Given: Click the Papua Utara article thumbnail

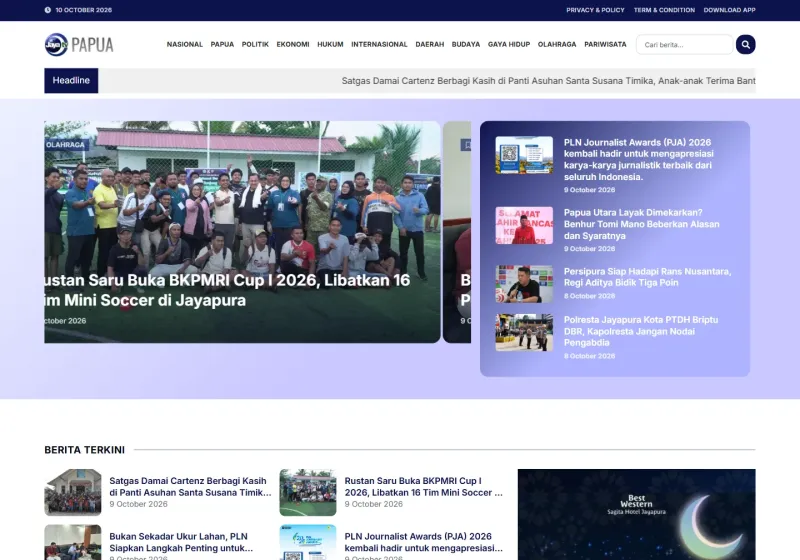Looking at the screenshot, I should click(524, 225).
